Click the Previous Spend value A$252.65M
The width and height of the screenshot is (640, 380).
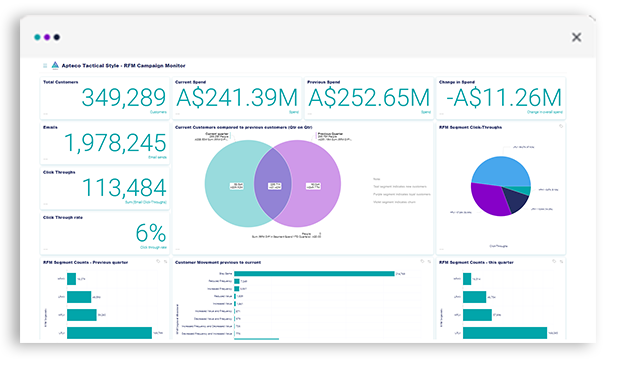point(369,98)
